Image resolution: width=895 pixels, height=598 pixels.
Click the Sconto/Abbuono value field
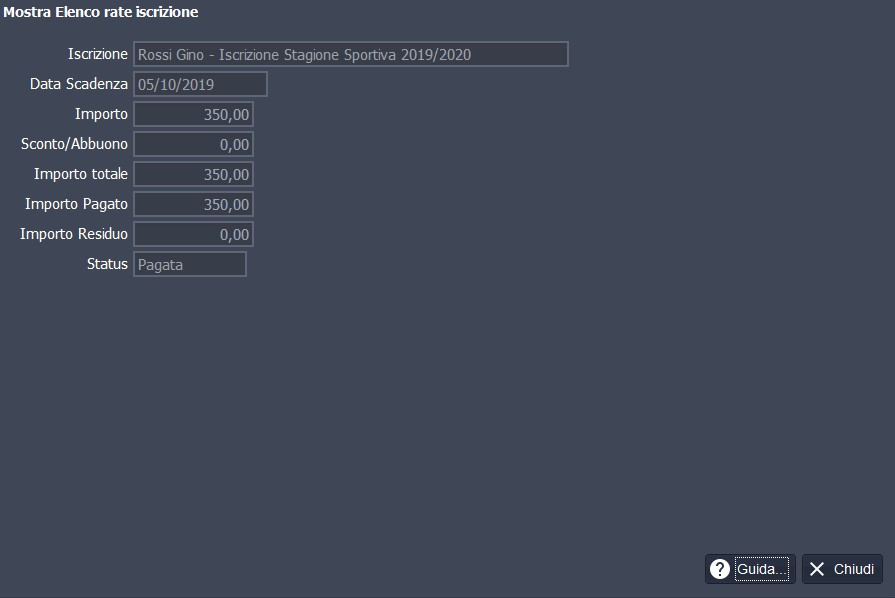193,144
